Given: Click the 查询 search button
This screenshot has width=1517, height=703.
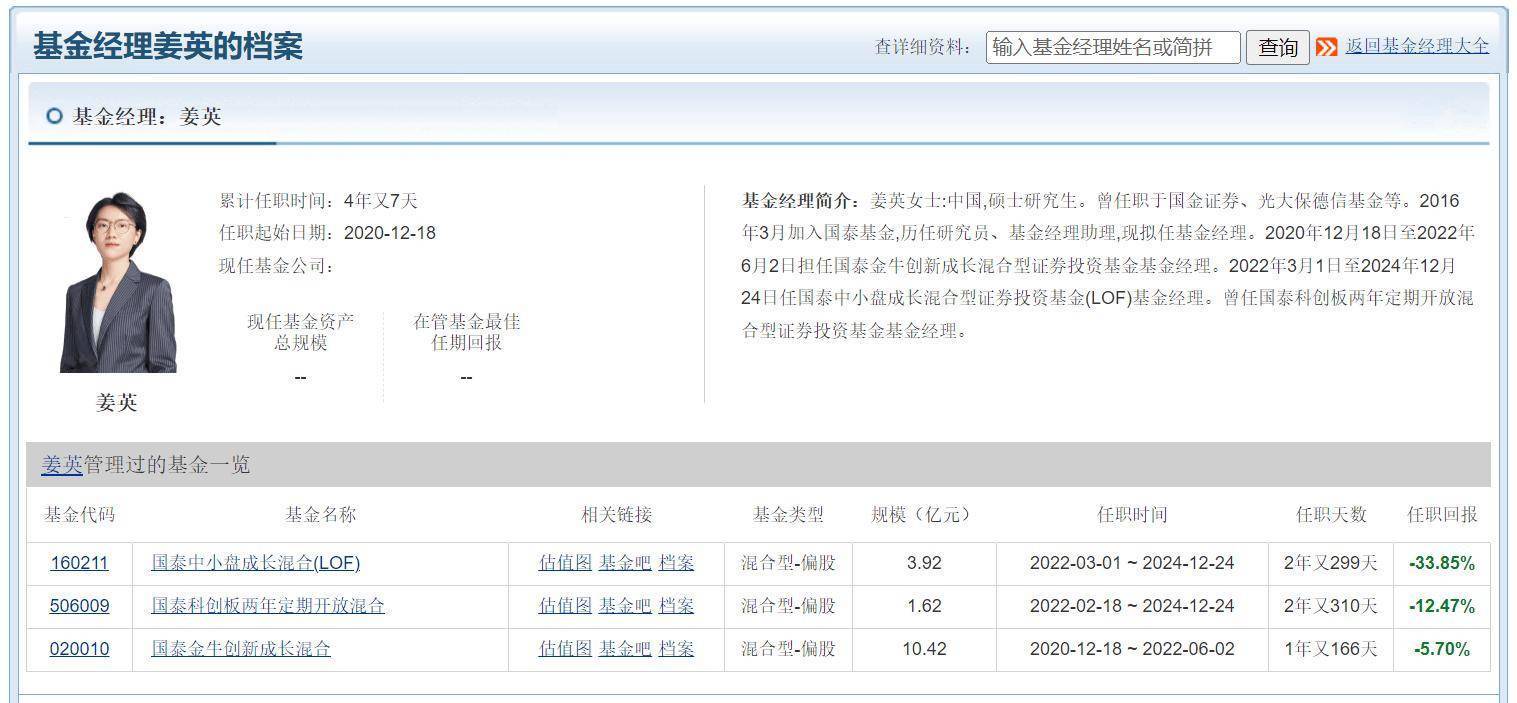Looking at the screenshot, I should click(x=1277, y=46).
